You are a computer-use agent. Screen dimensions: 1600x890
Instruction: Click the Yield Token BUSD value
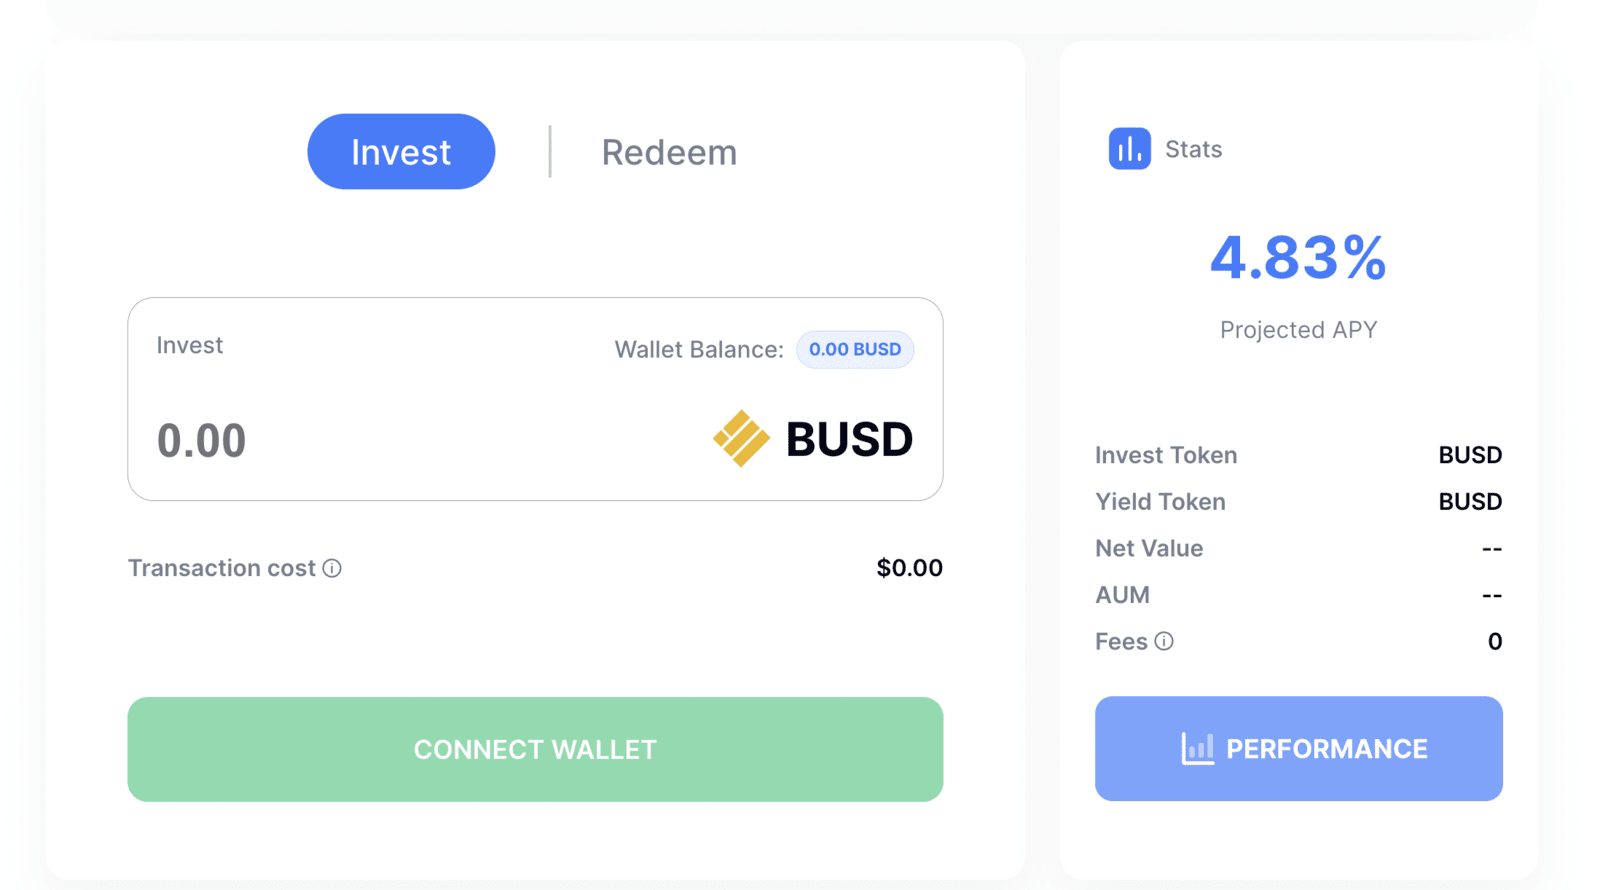(1470, 501)
